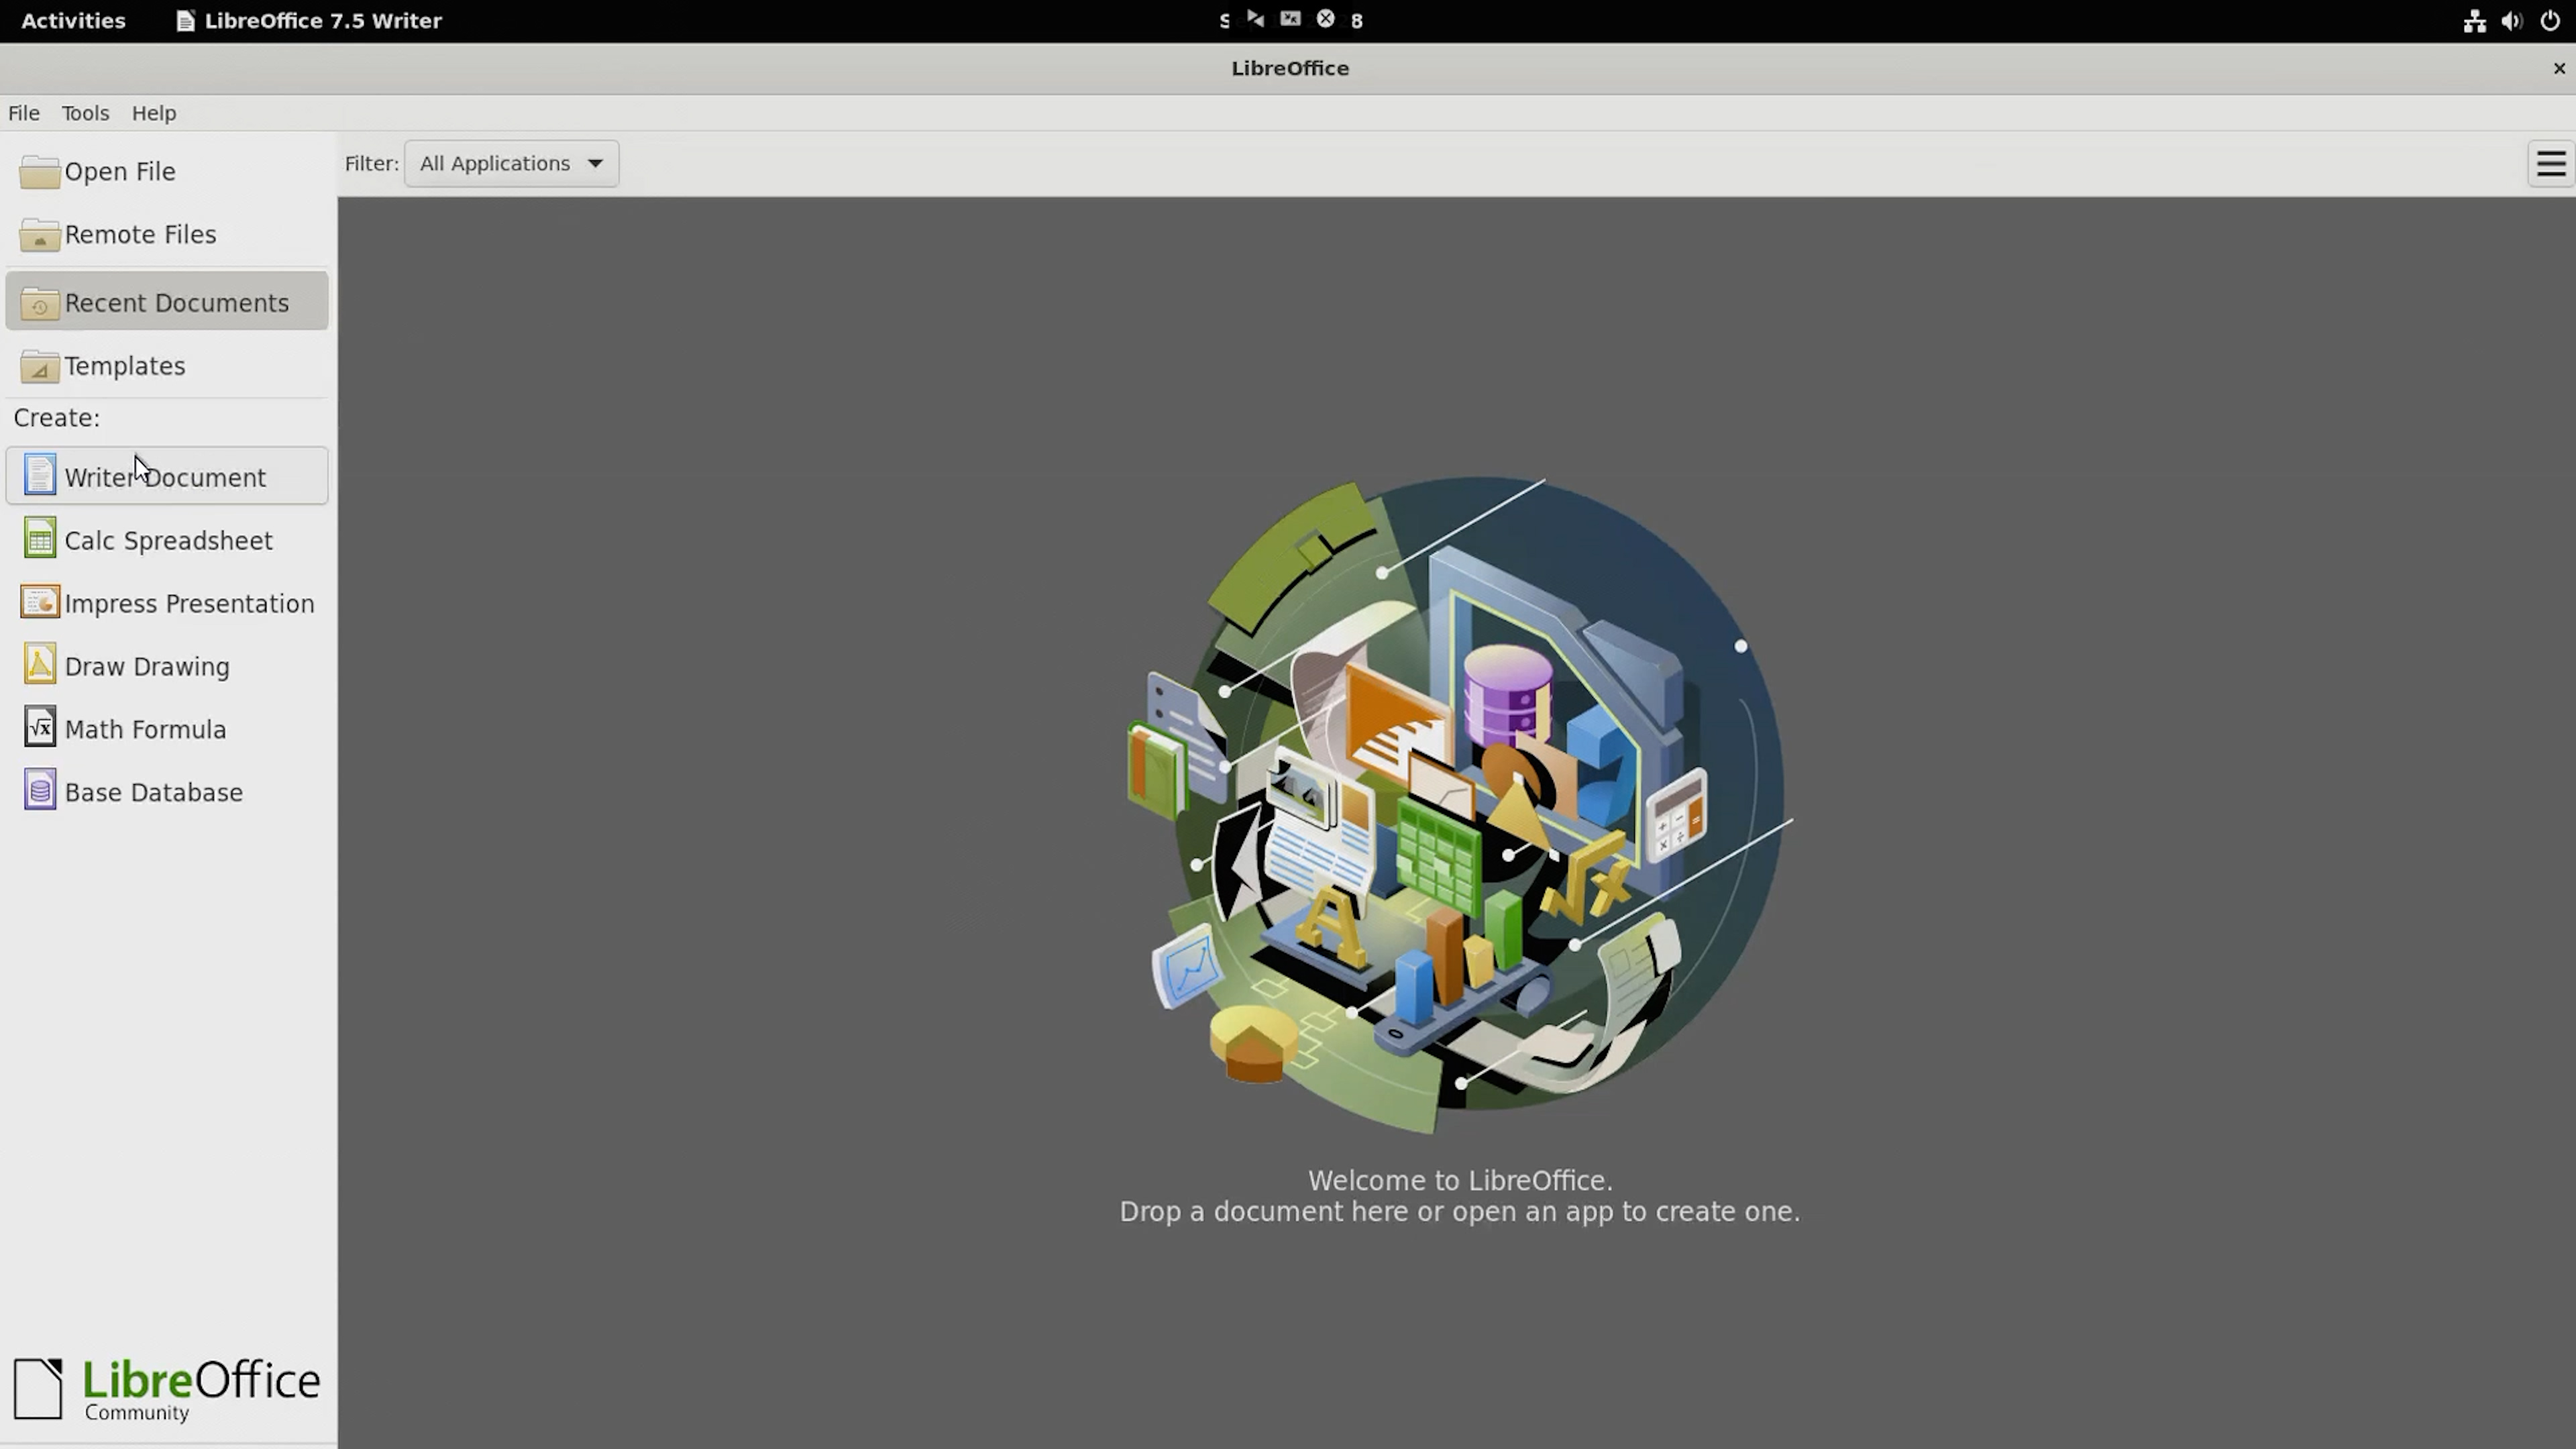Click the Activities overview button

[x=73, y=20]
